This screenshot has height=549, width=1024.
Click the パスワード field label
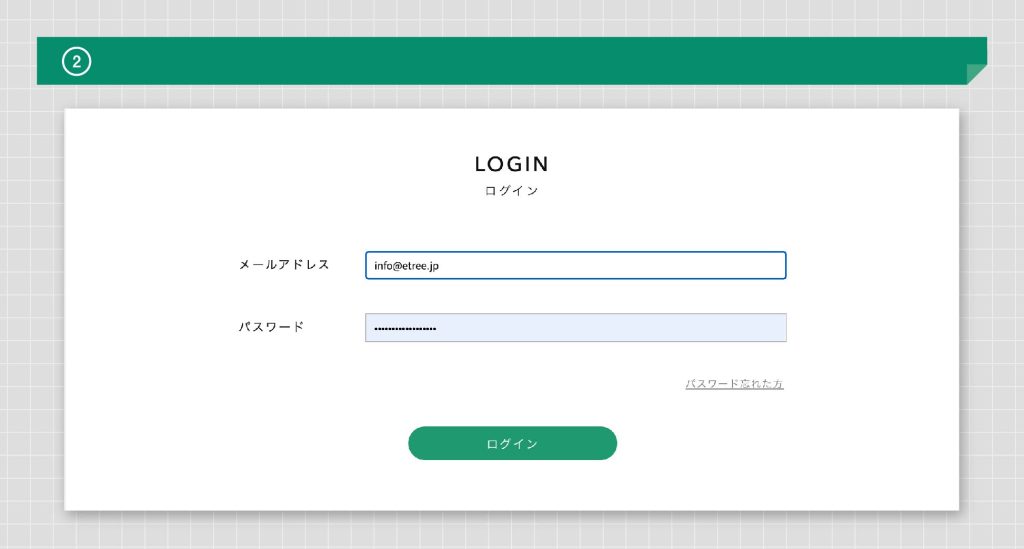[x=271, y=327]
